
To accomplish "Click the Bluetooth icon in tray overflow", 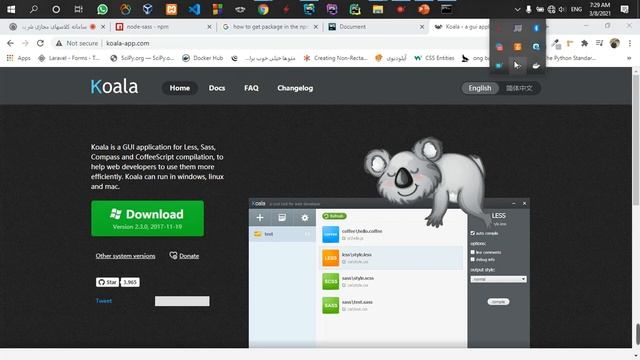I will coord(536,28).
